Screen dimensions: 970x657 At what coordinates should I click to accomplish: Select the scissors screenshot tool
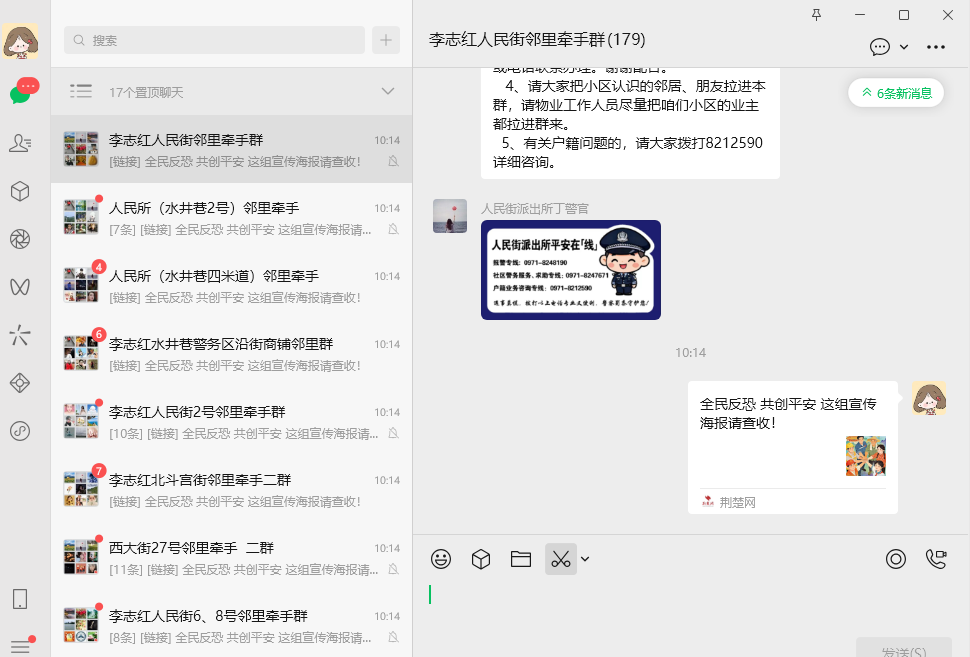pos(560,559)
